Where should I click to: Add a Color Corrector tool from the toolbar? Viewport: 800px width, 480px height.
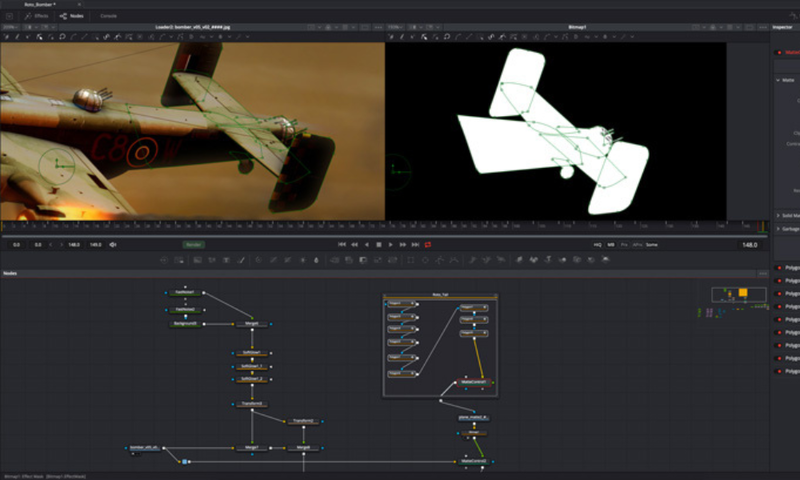[x=258, y=260]
